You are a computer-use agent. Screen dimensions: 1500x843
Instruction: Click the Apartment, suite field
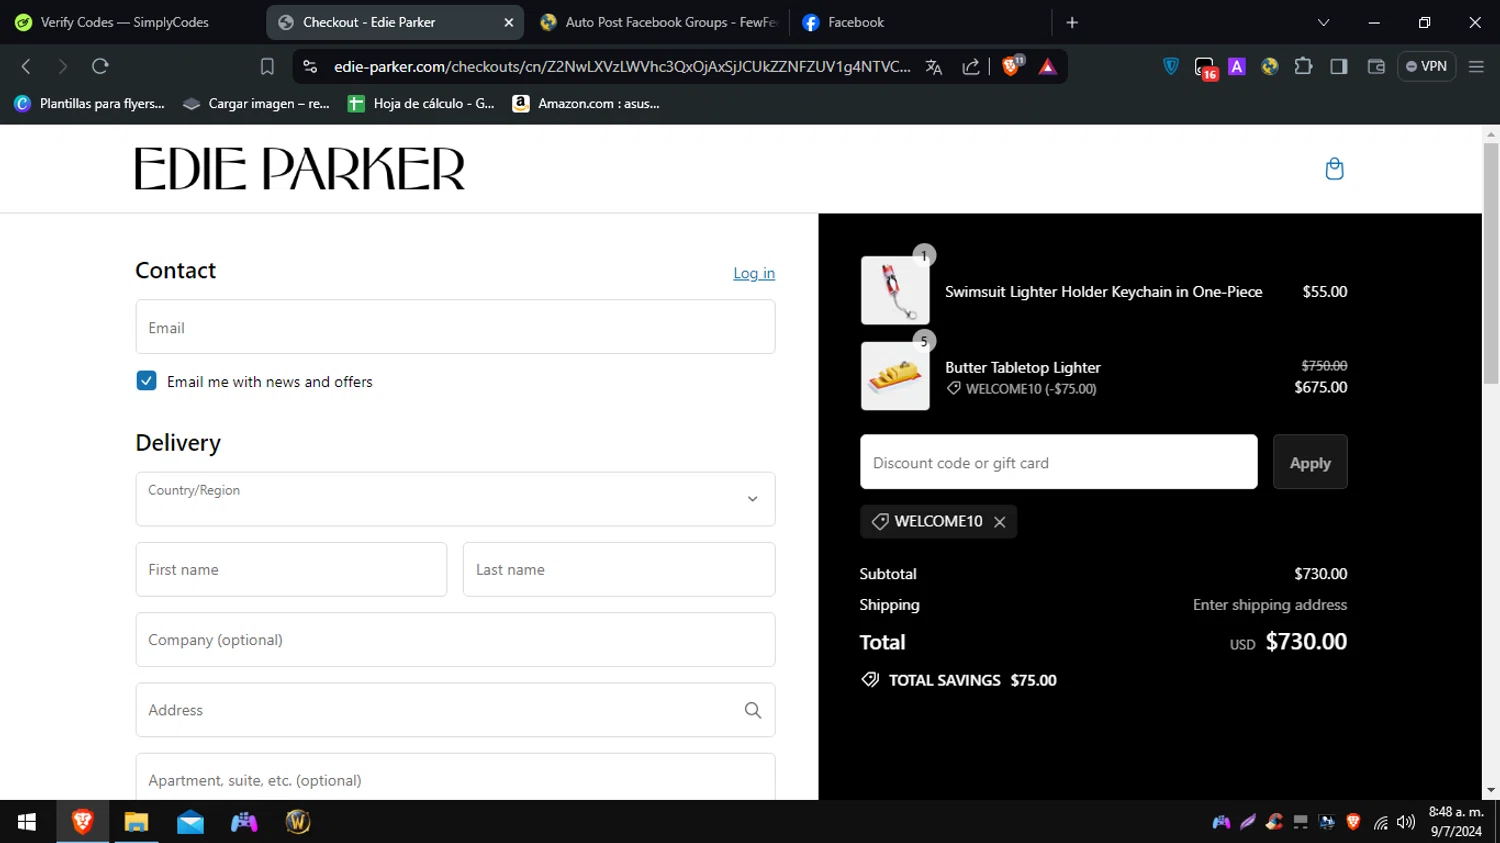coord(455,779)
